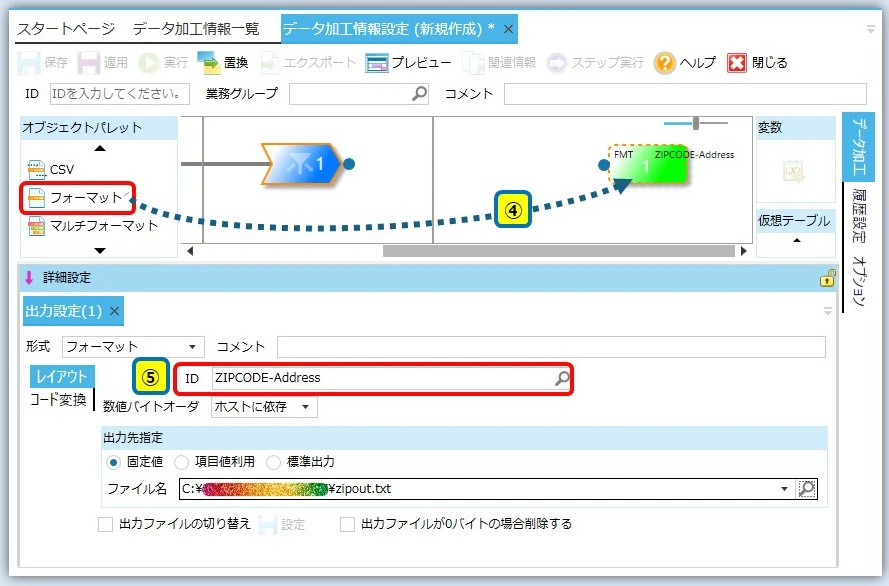Select the 標準出力 radio button

coord(273,462)
